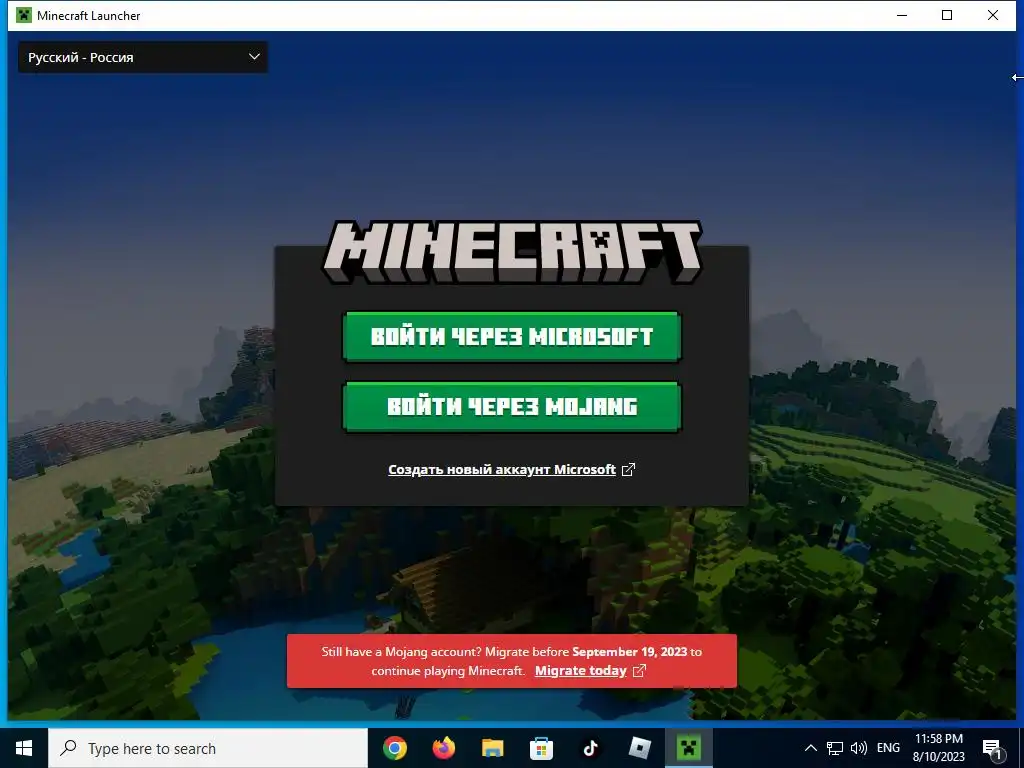Click the ENG input language indicator
The height and width of the screenshot is (768, 1024).
click(888, 748)
